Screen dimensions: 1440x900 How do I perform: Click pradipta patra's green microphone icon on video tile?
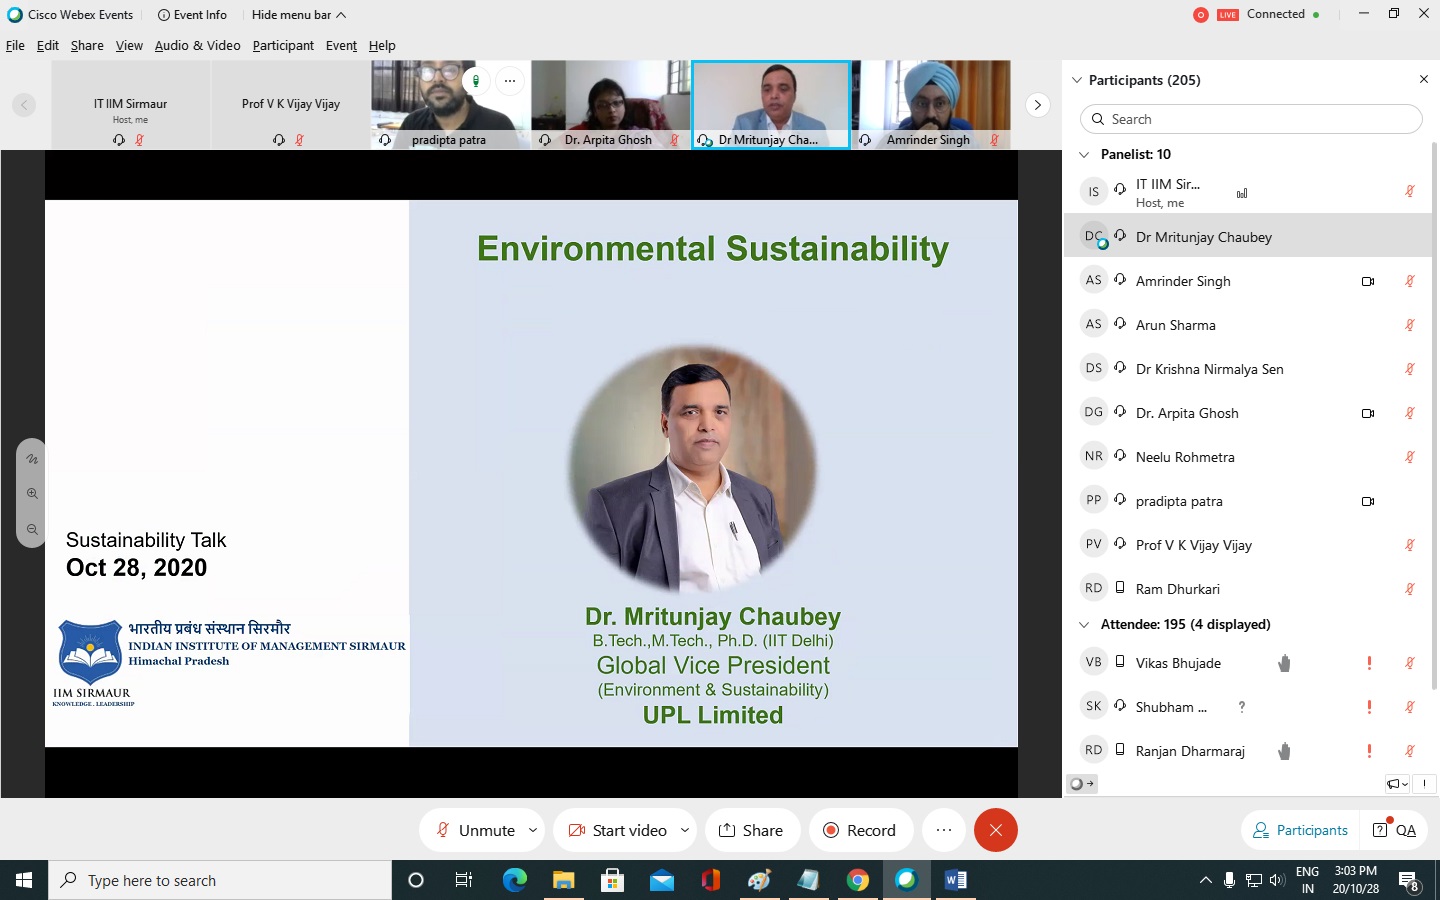point(477,81)
